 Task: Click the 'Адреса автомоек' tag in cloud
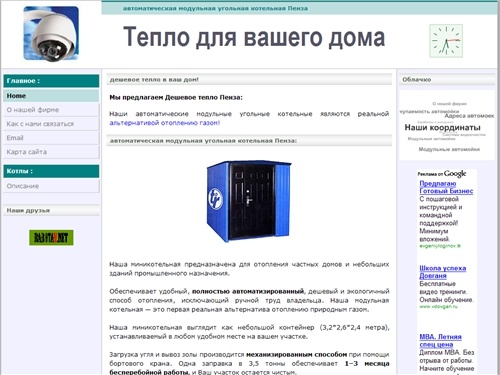(469, 116)
